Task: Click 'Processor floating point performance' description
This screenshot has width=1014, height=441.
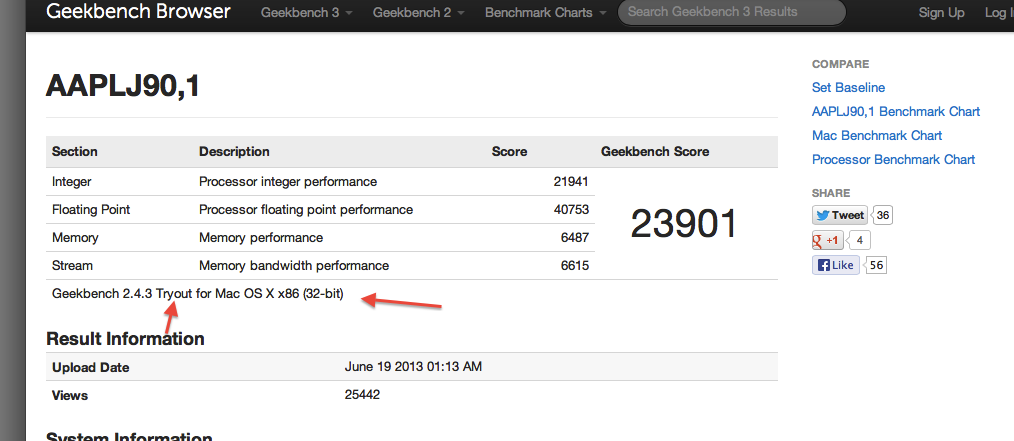Action: click(x=306, y=210)
